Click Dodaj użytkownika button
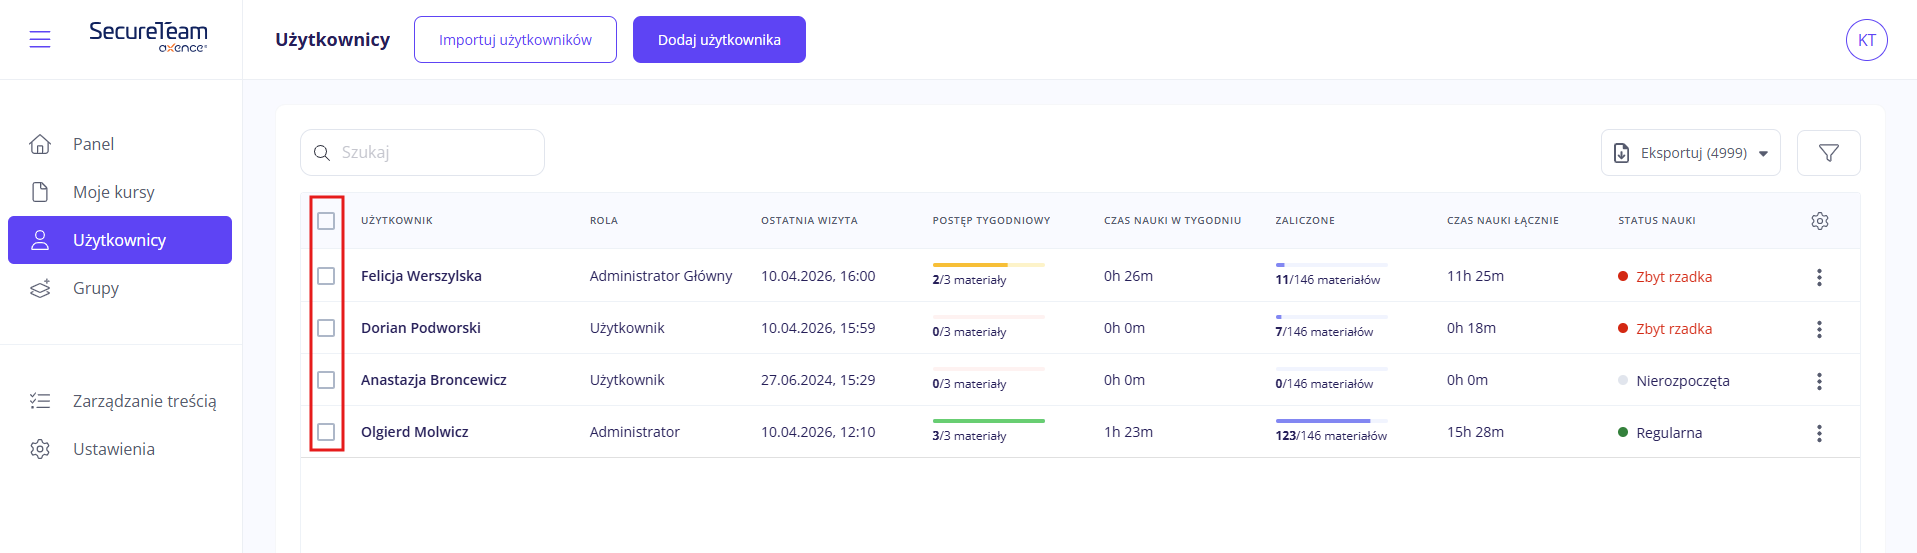This screenshot has width=1917, height=553. 719,40
